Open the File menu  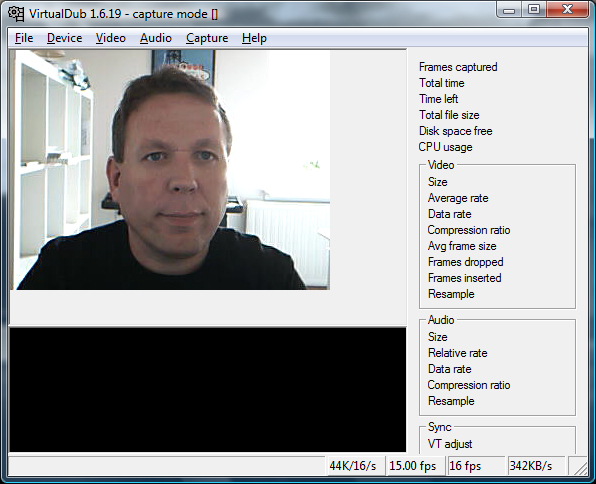[x=24, y=38]
